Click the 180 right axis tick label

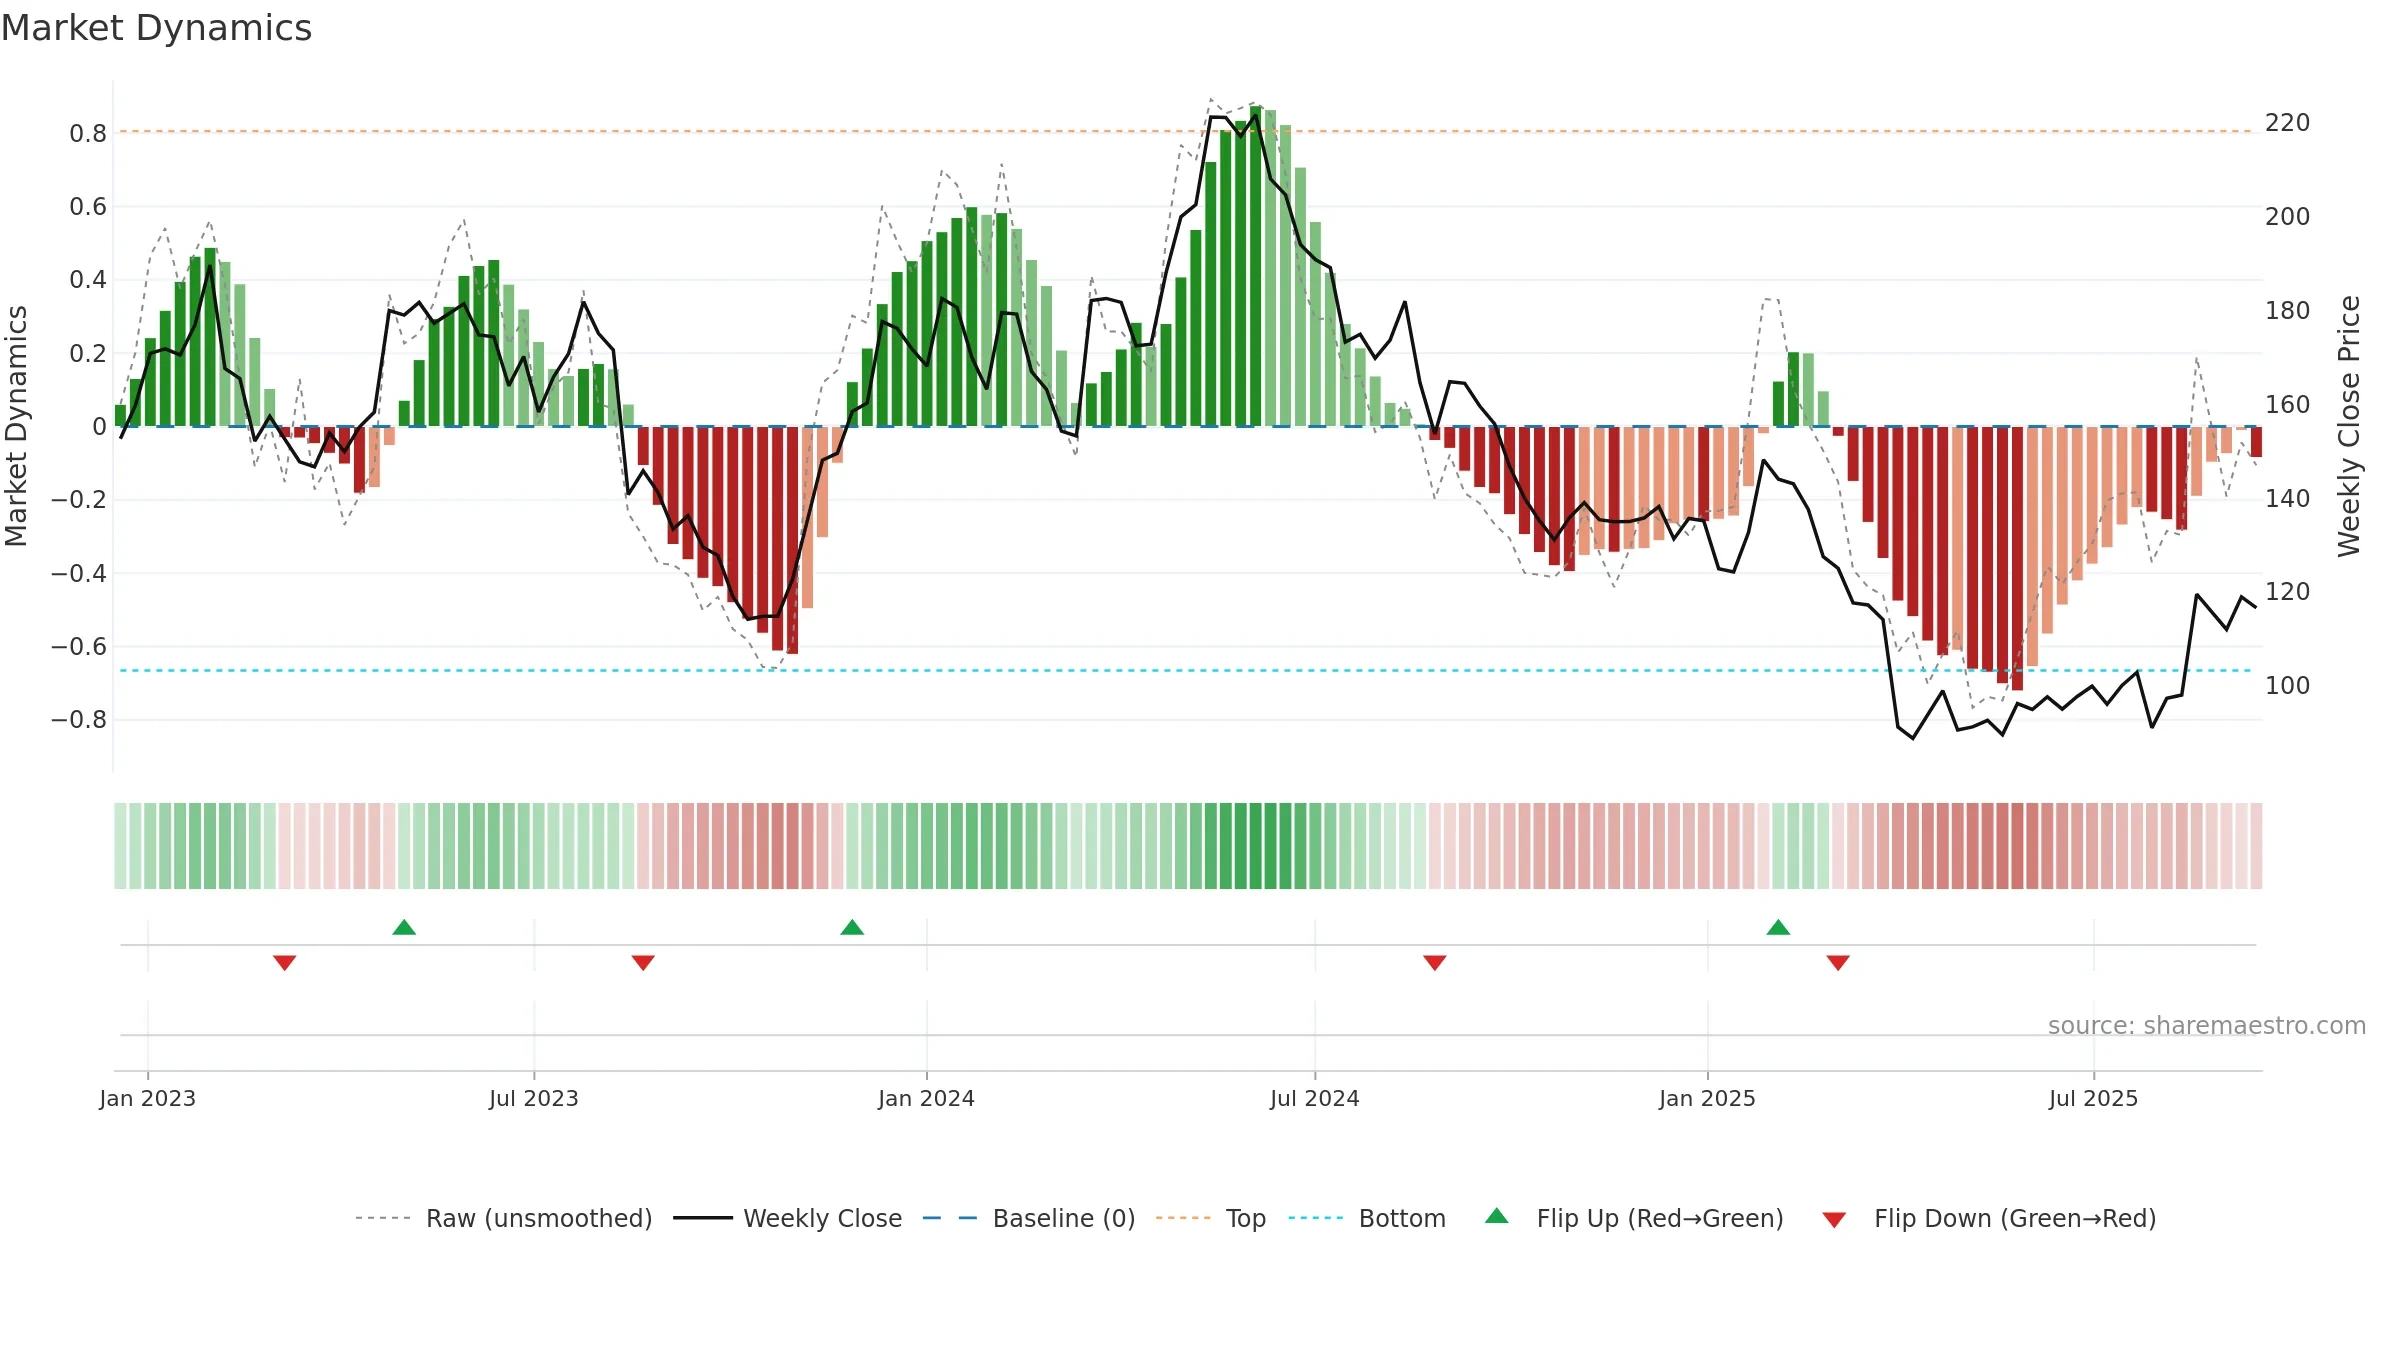coord(2288,310)
